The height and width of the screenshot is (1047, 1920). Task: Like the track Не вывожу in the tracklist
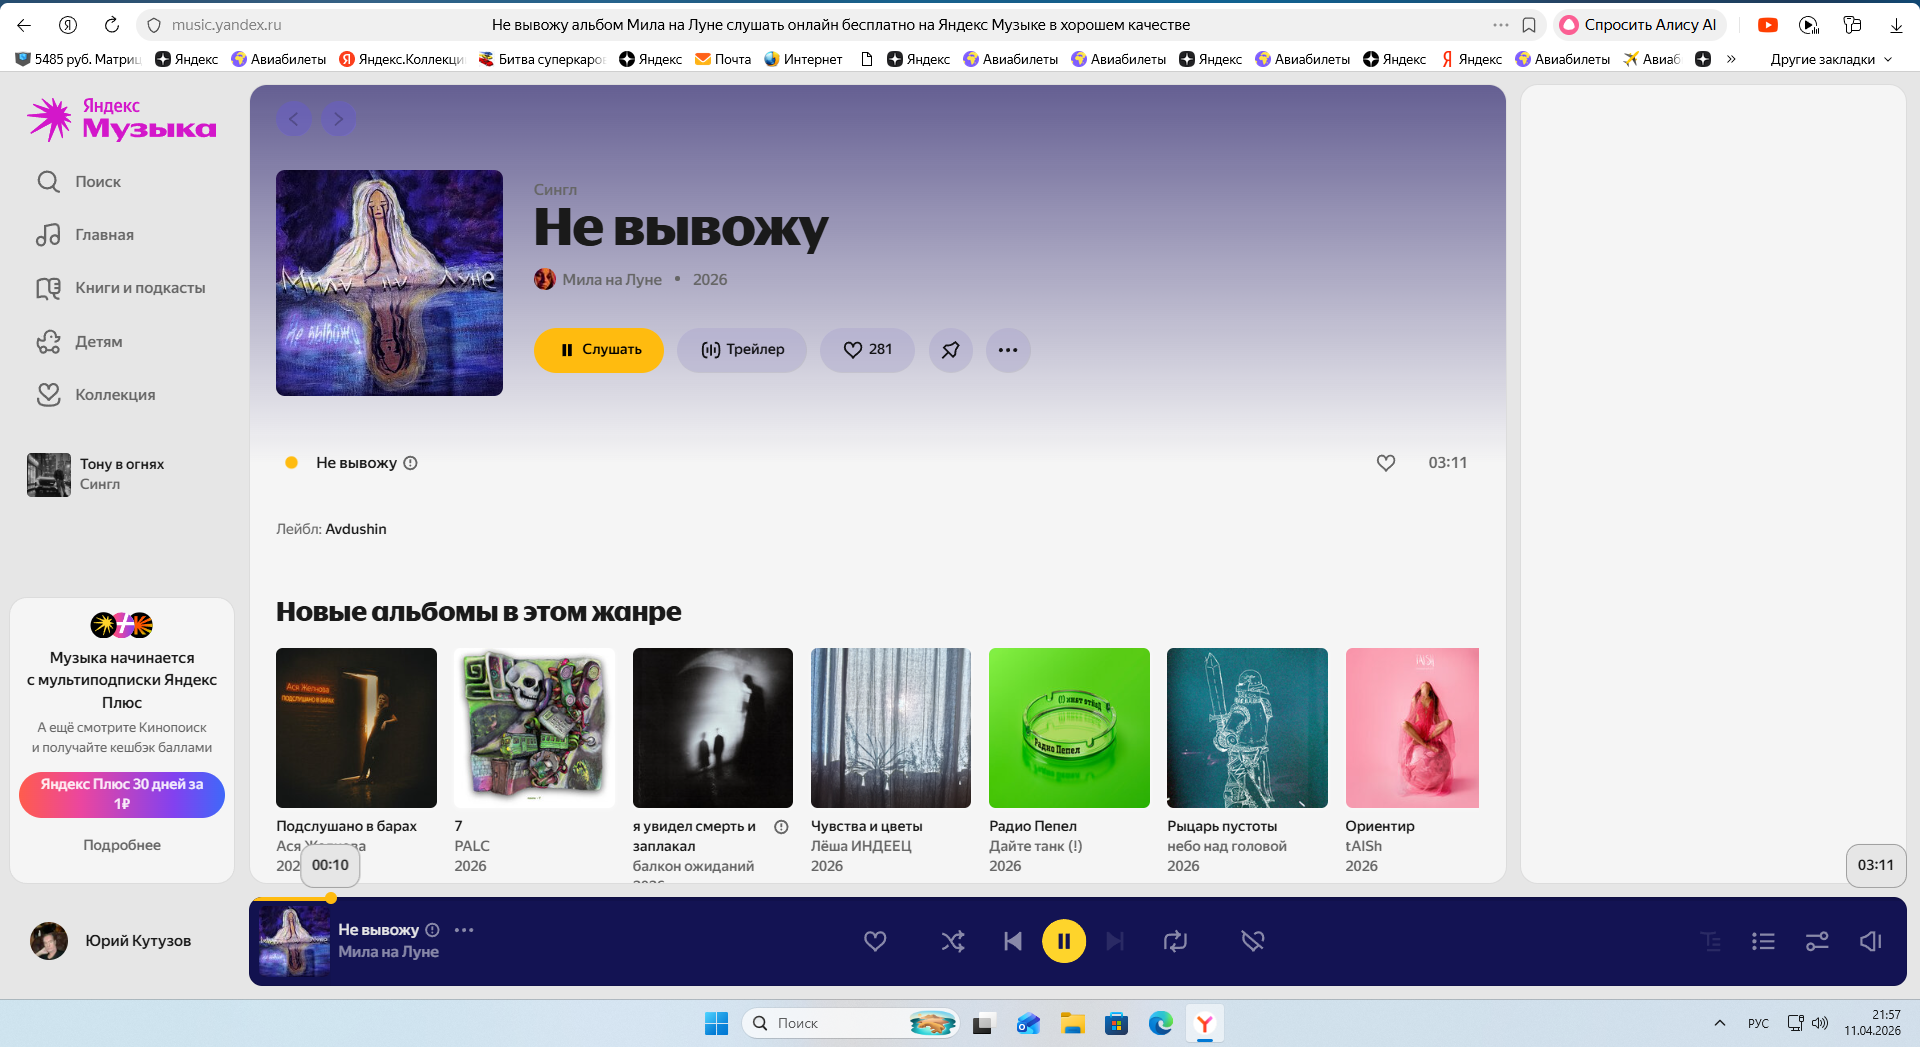click(1386, 463)
